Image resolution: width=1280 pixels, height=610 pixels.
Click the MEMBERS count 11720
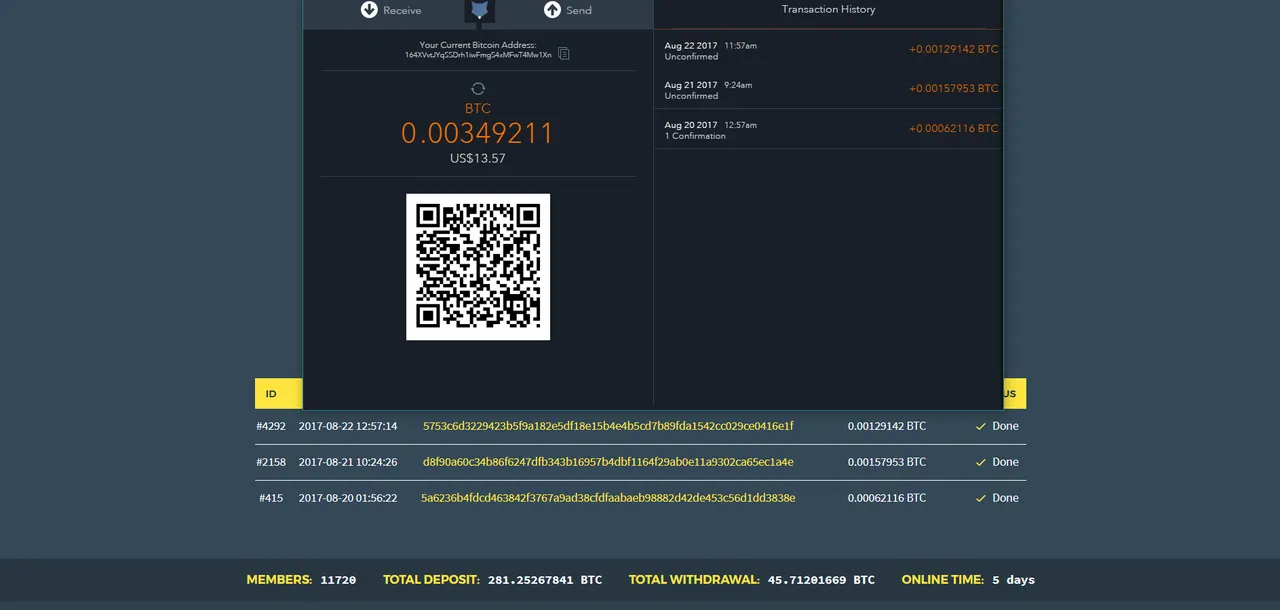click(338, 580)
